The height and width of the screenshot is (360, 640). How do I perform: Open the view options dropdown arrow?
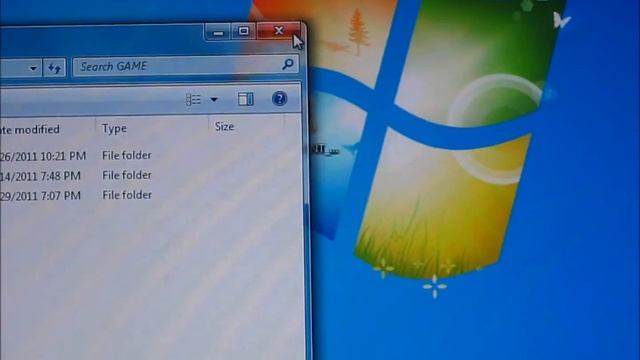(x=214, y=99)
